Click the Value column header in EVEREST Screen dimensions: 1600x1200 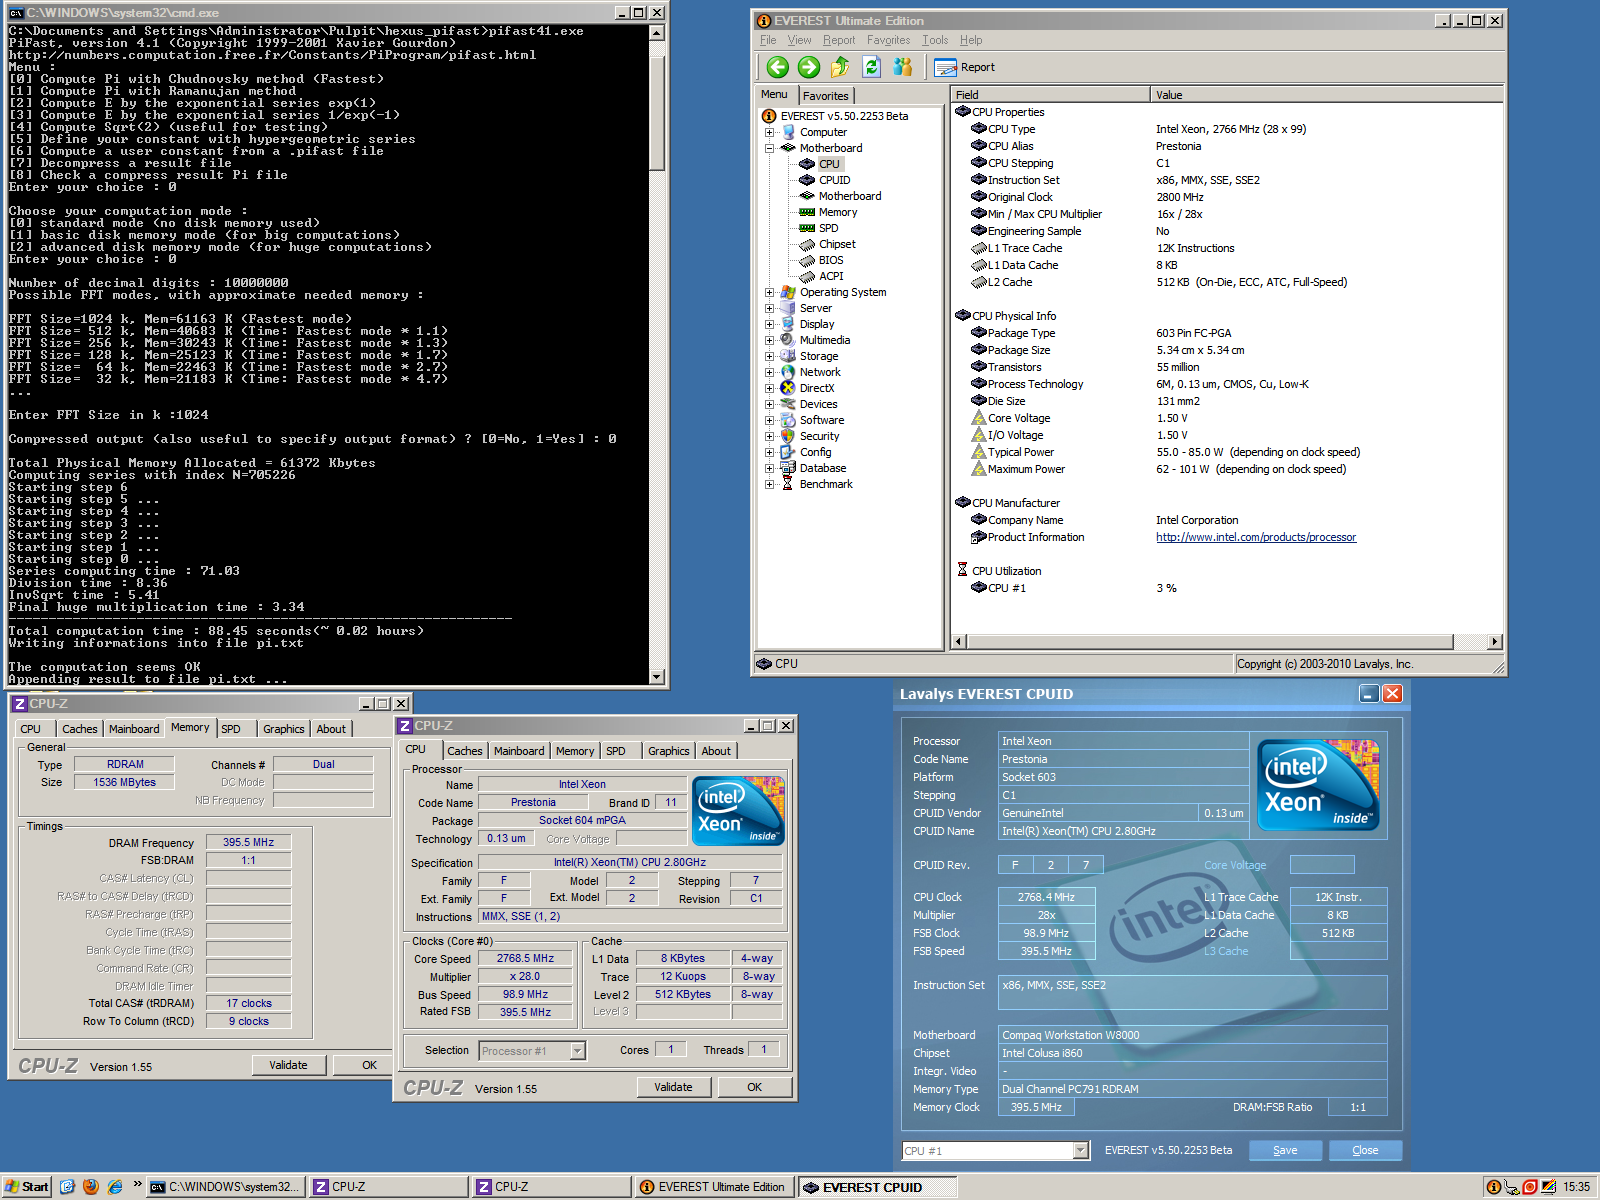tap(1326, 95)
